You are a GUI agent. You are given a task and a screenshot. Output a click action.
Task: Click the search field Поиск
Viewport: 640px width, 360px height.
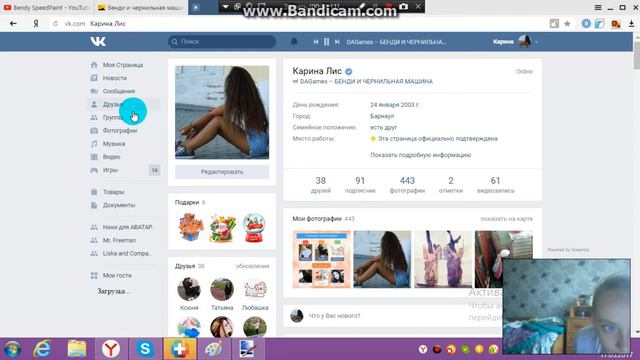pos(222,42)
